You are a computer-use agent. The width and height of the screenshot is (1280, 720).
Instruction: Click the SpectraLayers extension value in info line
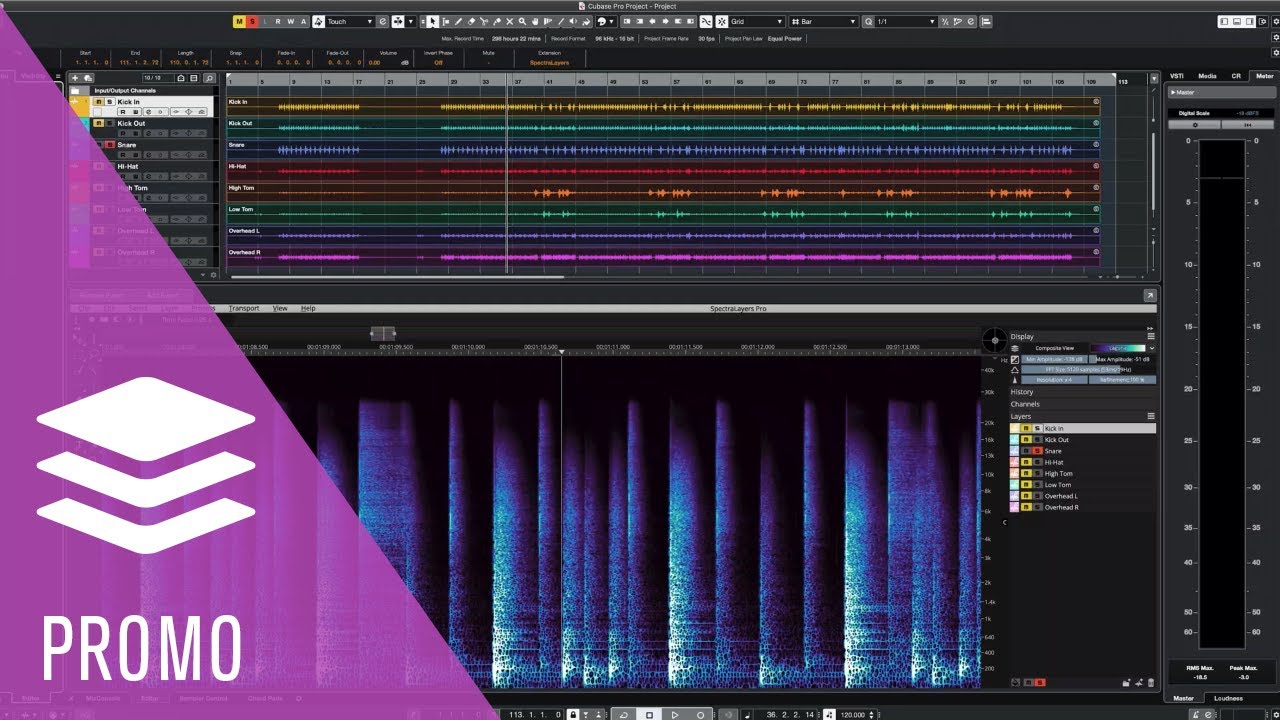coord(549,62)
